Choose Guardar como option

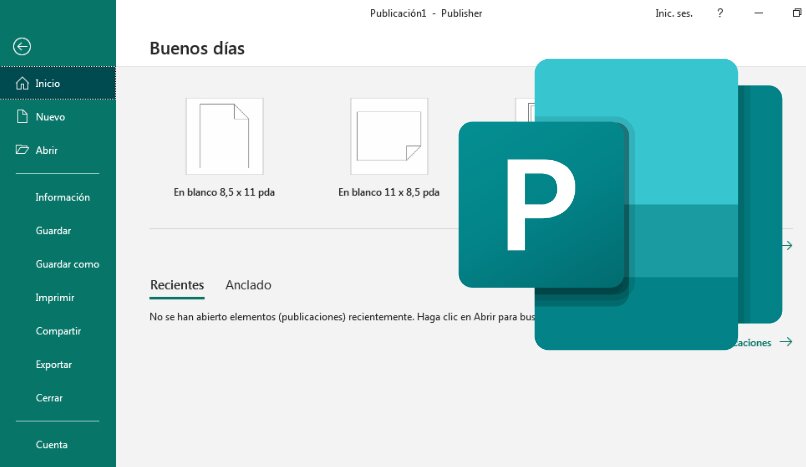67,264
